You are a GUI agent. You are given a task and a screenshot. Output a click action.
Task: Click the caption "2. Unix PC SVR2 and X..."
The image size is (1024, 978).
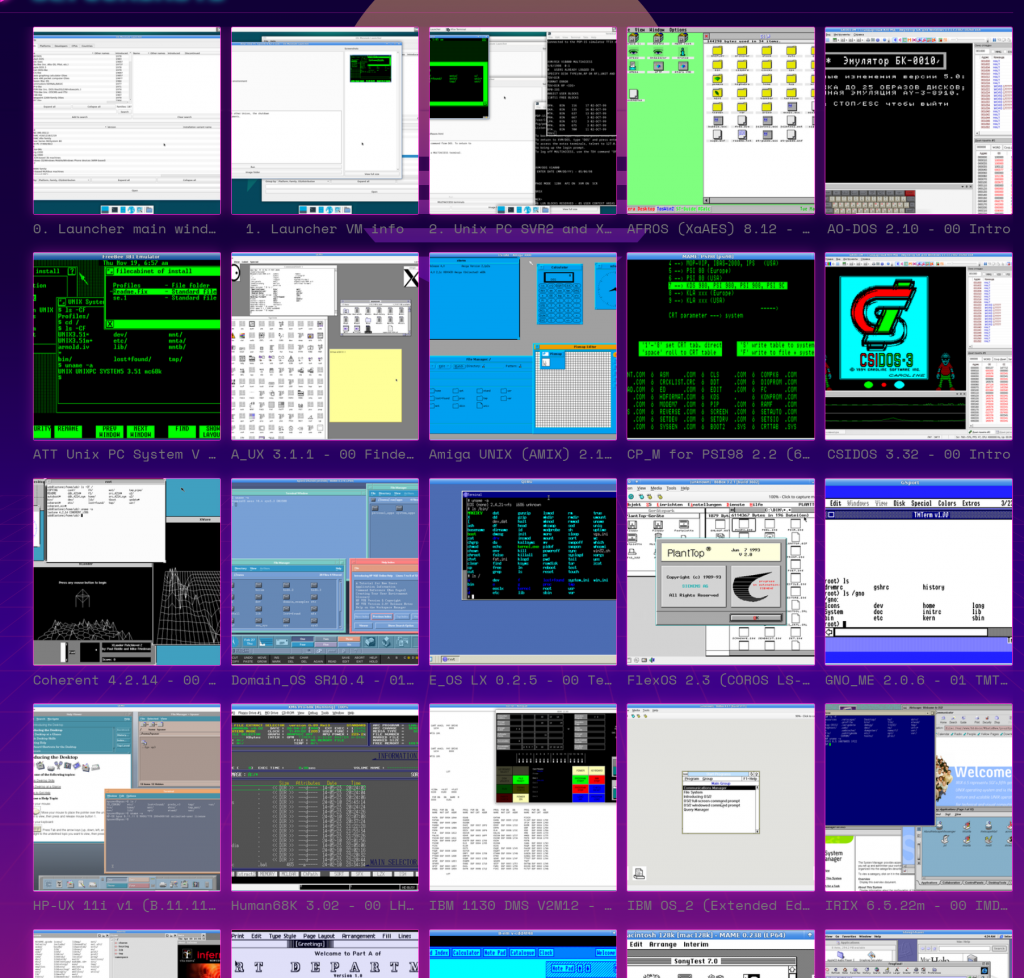[x=520, y=229]
